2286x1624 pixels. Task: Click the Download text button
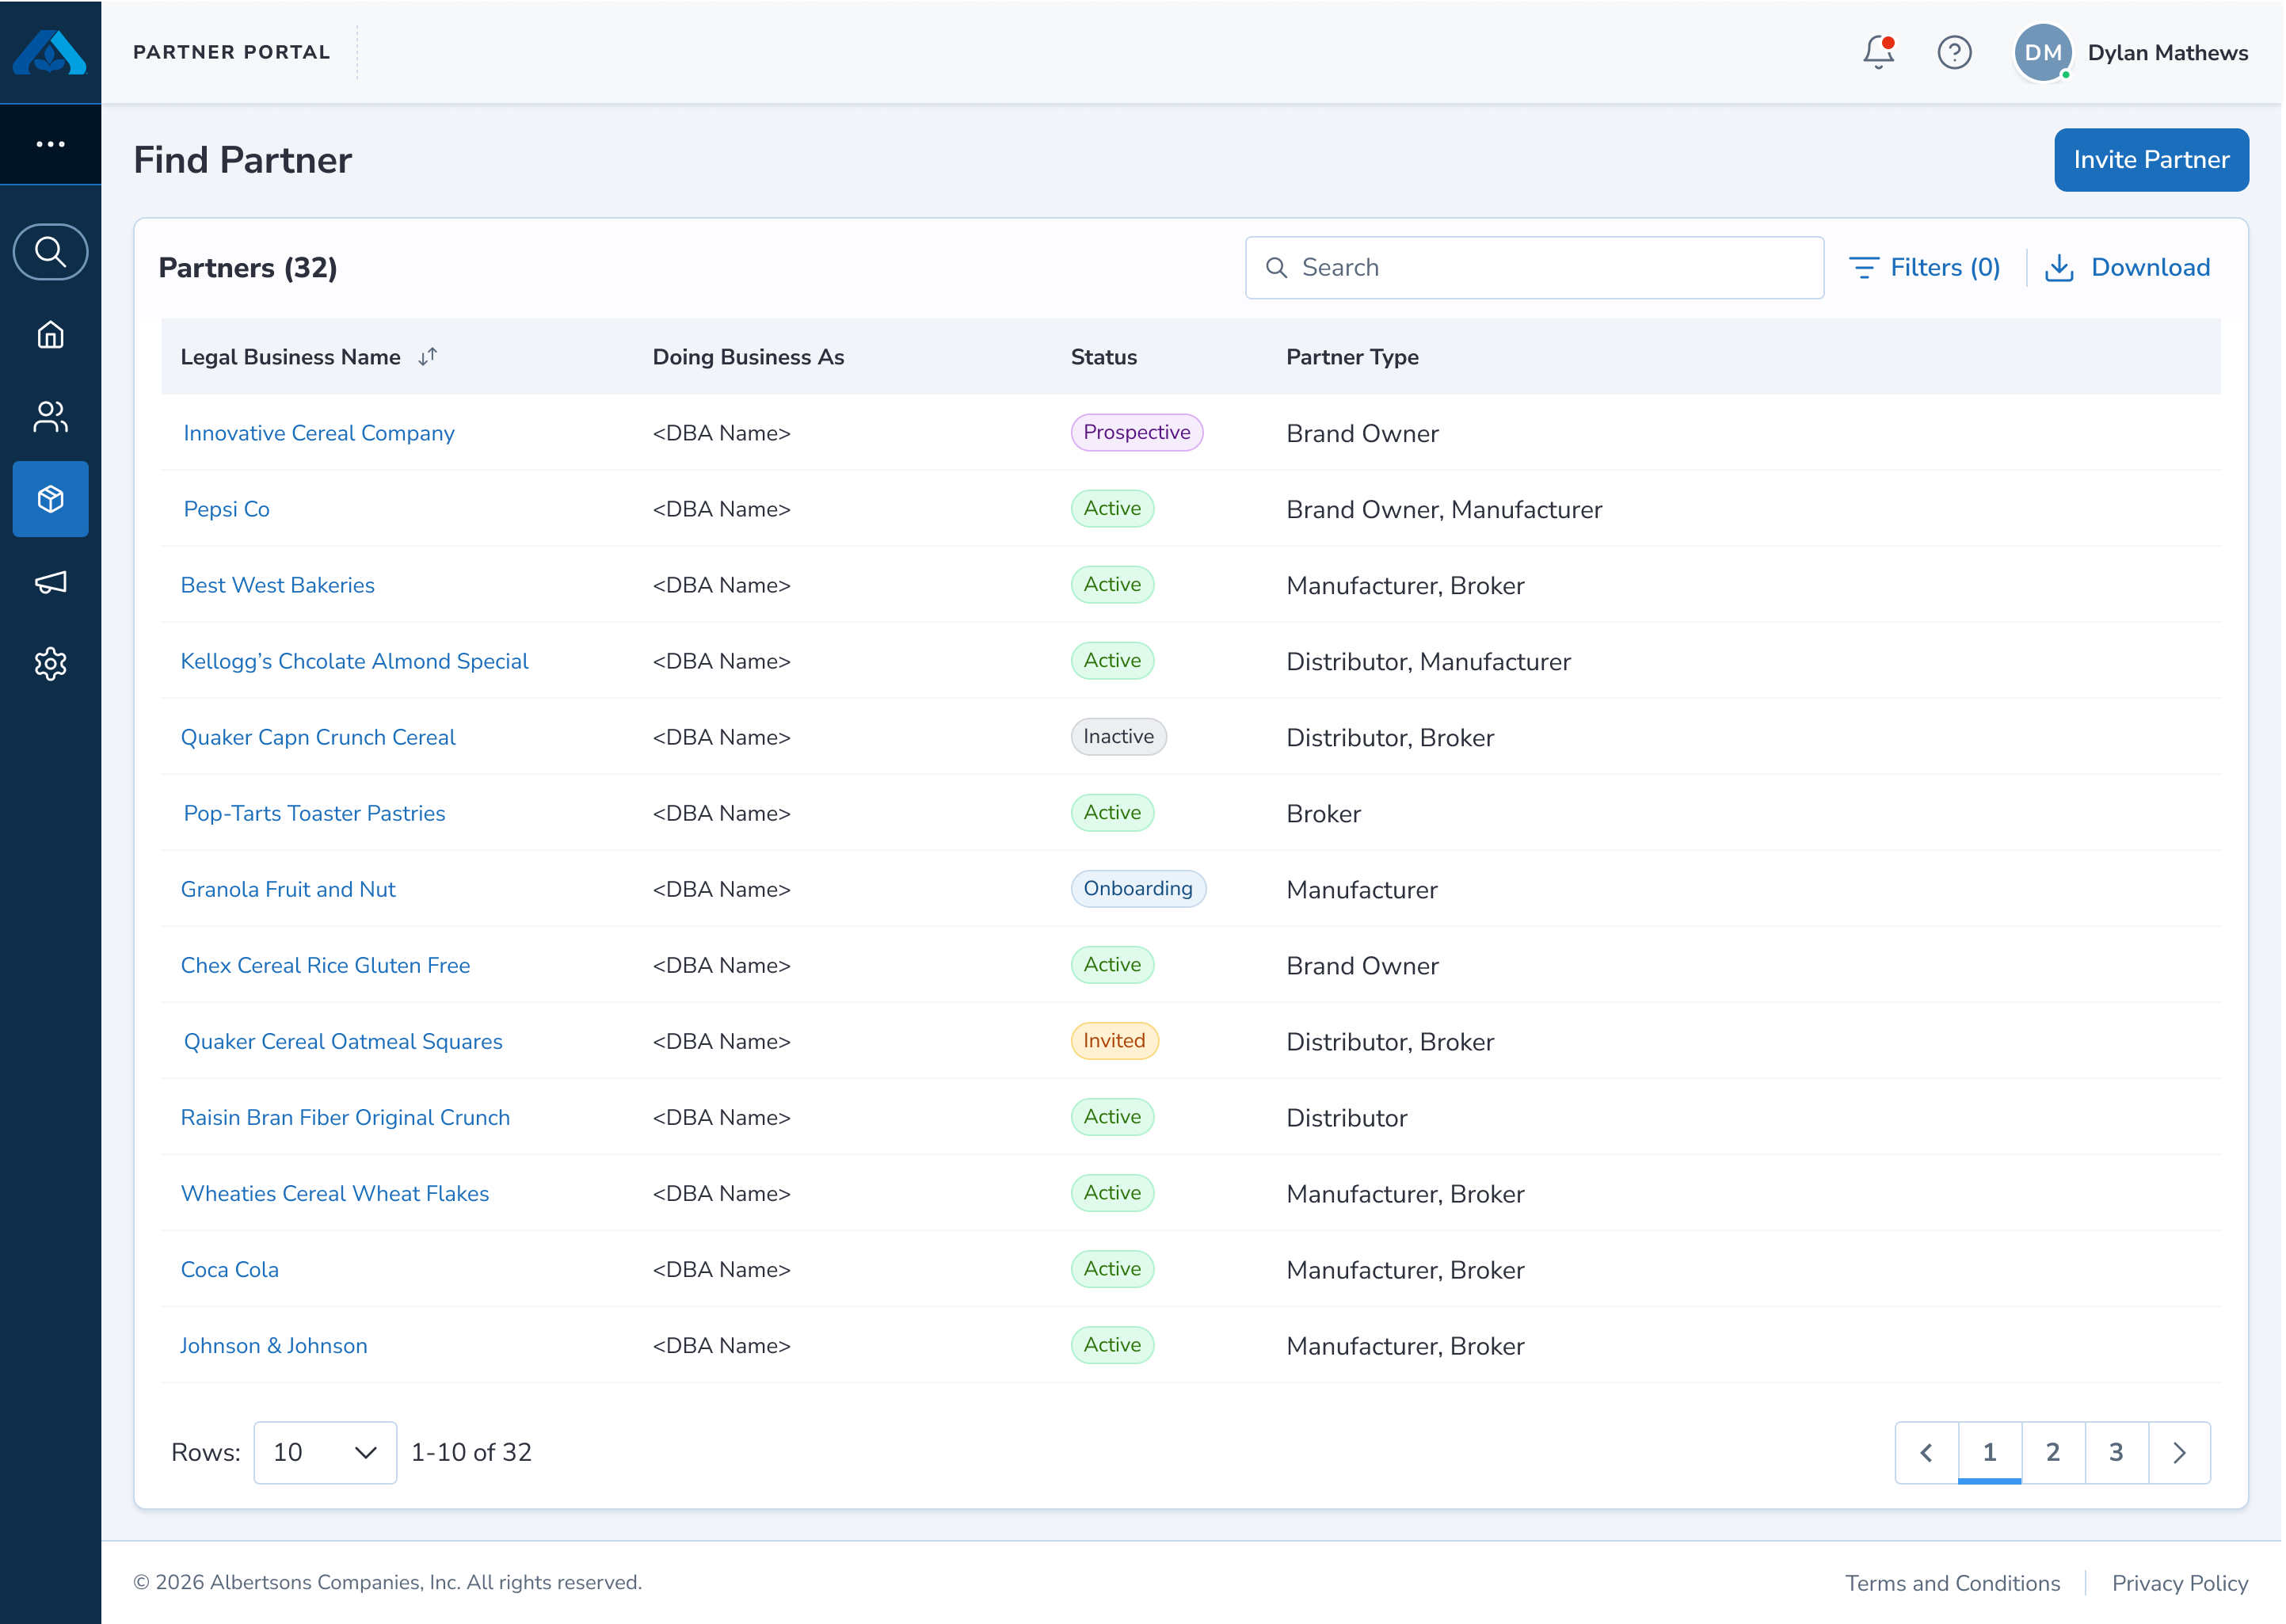2150,268
